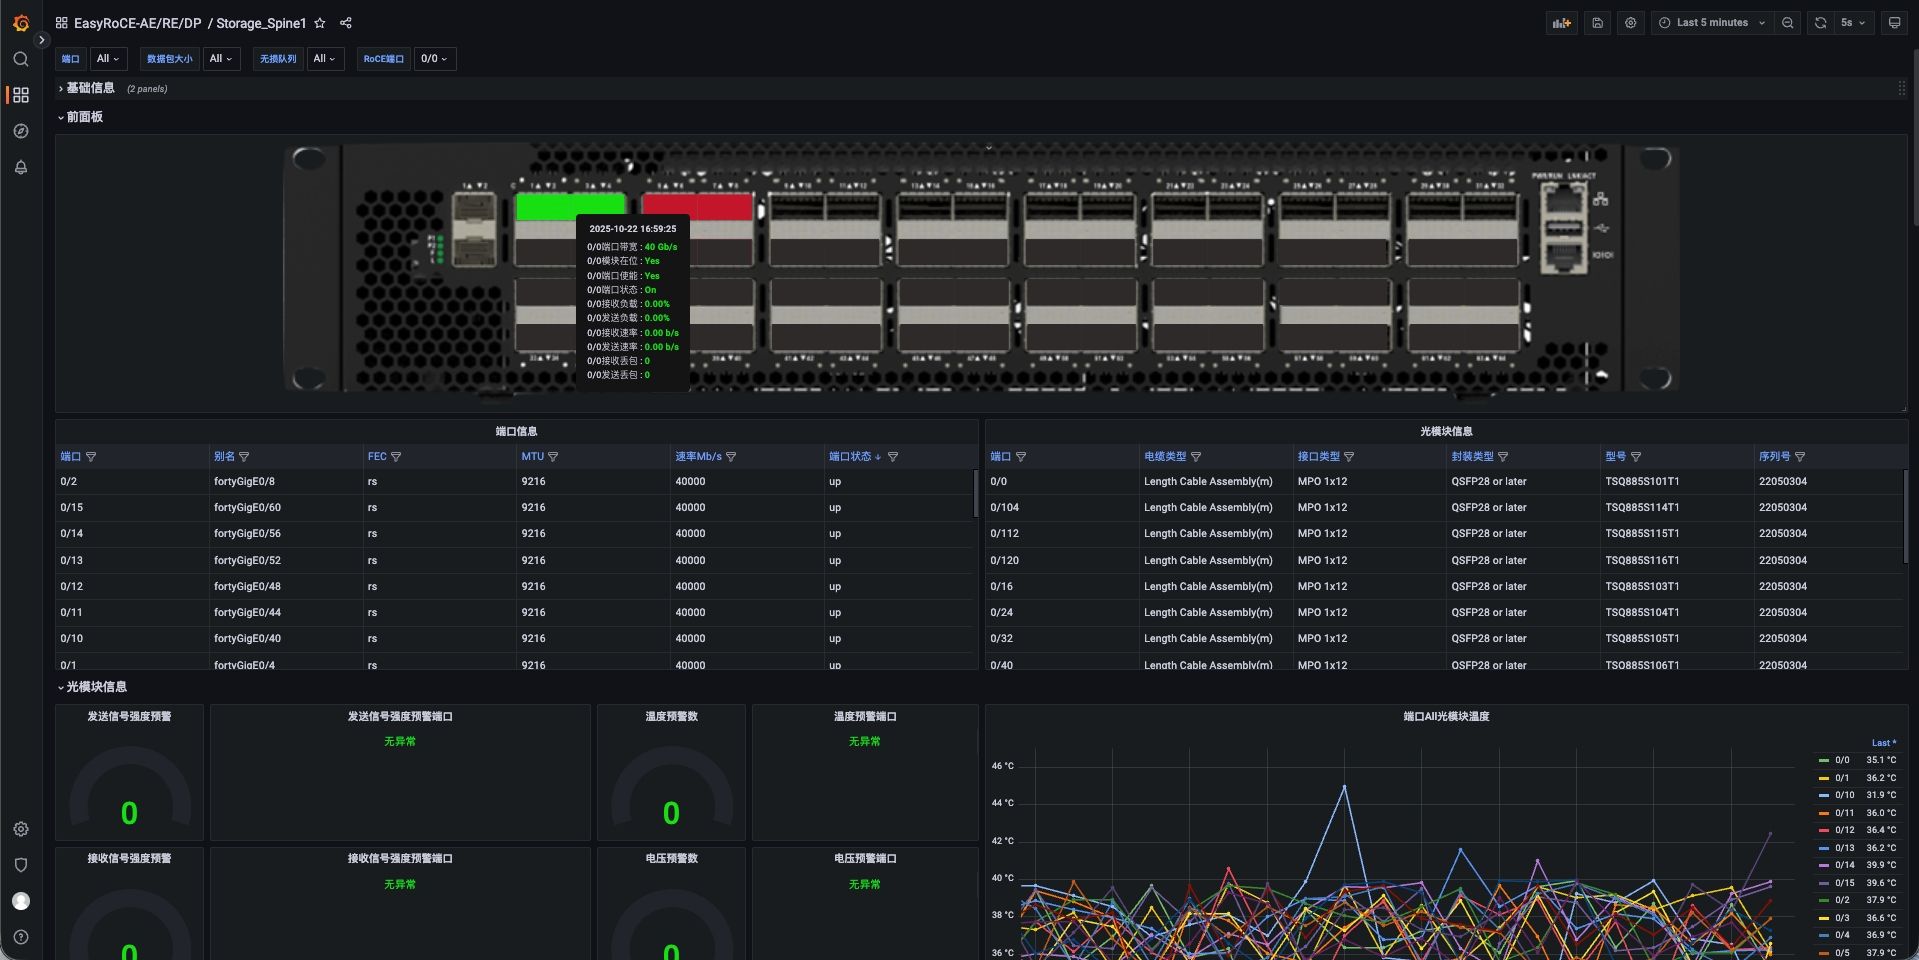The height and width of the screenshot is (960, 1919).
Task: Open Dashboards icon in sidebar
Action: (x=21, y=95)
